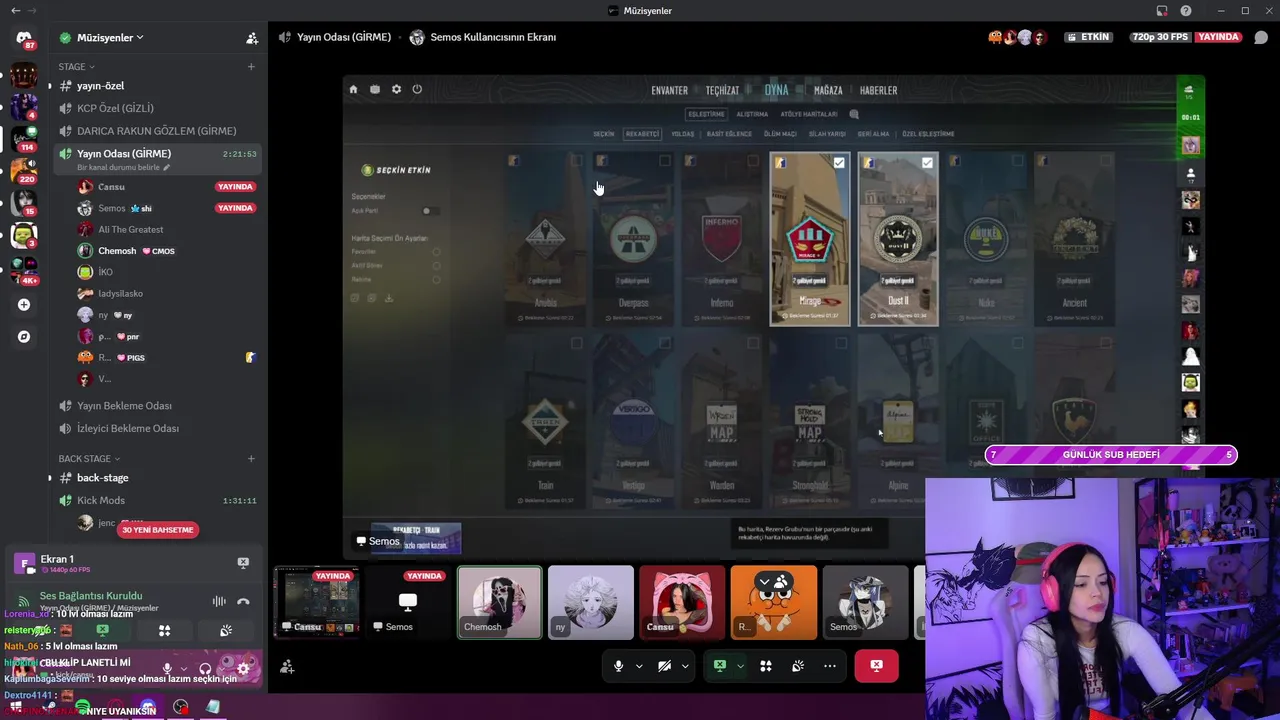Click the matchmaking search globe icon
Screen dimensions: 1280x720
pyautogui.click(x=854, y=114)
